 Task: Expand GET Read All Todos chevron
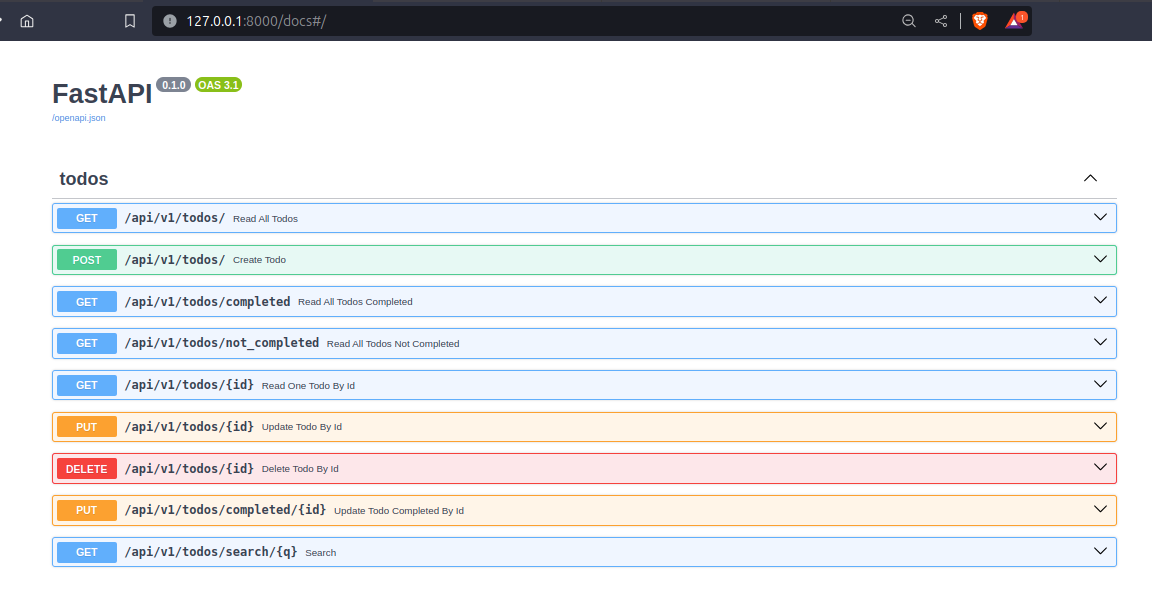point(1100,217)
